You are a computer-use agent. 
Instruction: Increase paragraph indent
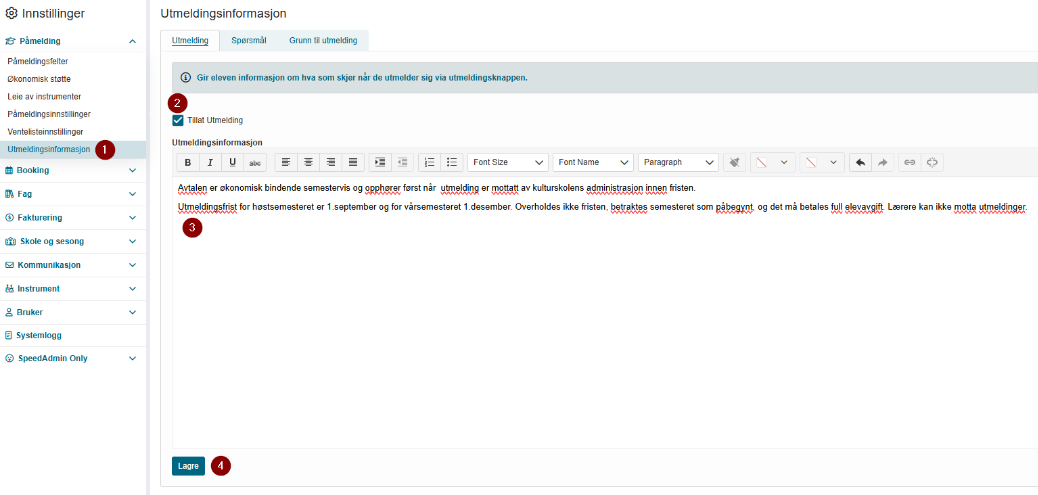380,162
